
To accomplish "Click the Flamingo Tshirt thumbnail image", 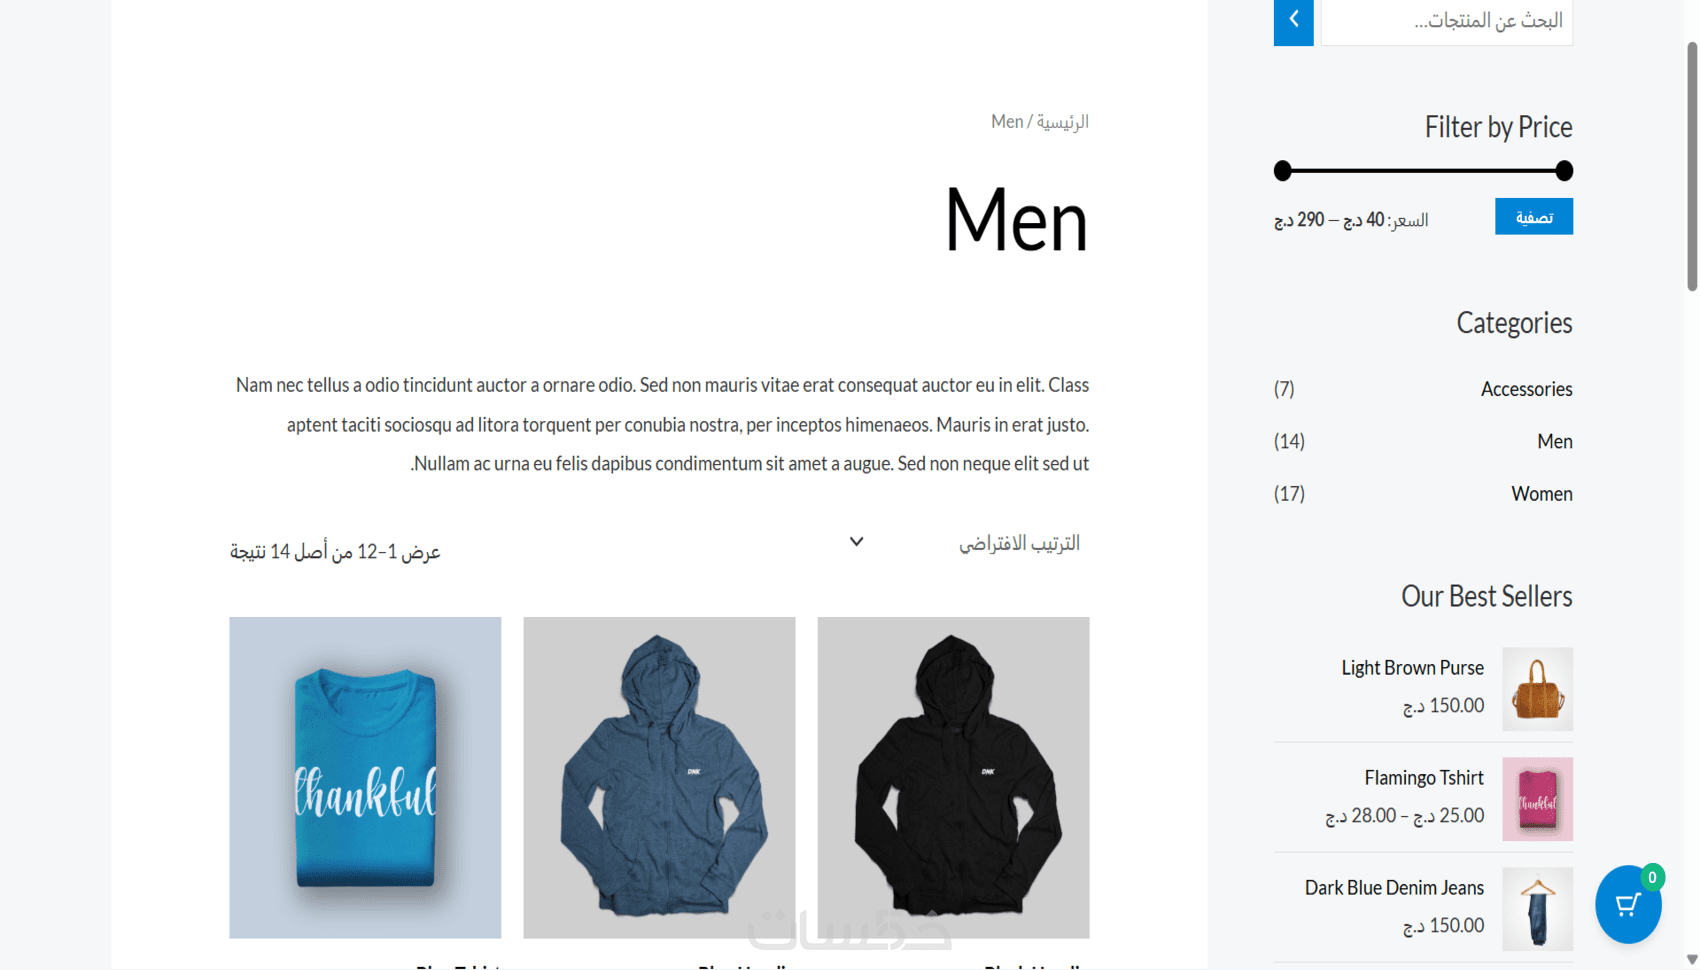I will pos(1537,799).
